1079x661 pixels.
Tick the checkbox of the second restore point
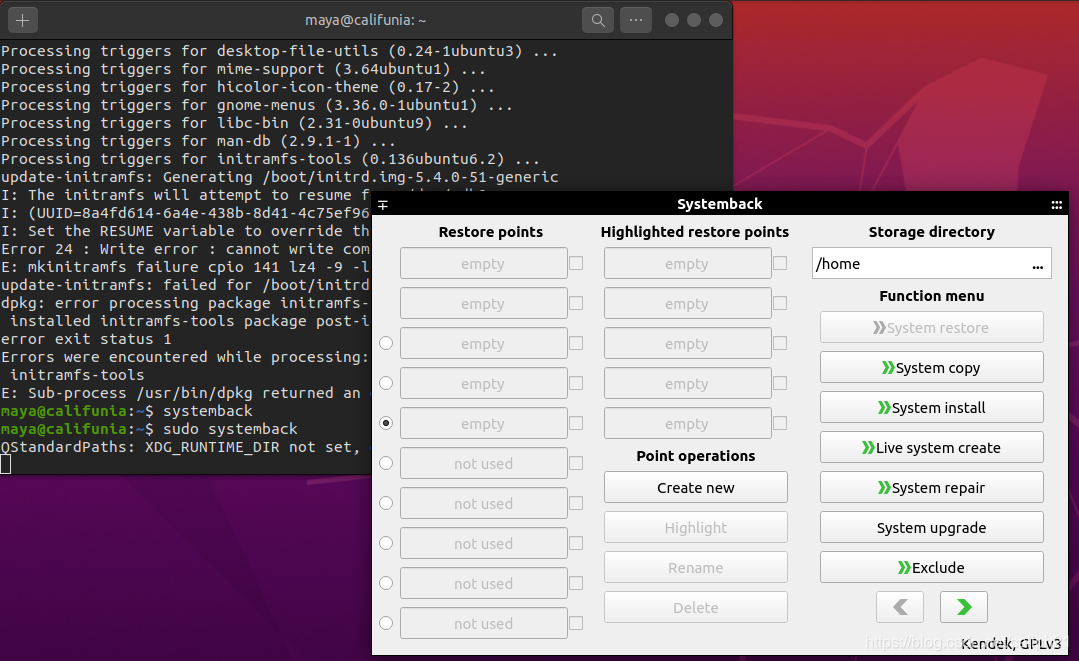[x=577, y=303]
